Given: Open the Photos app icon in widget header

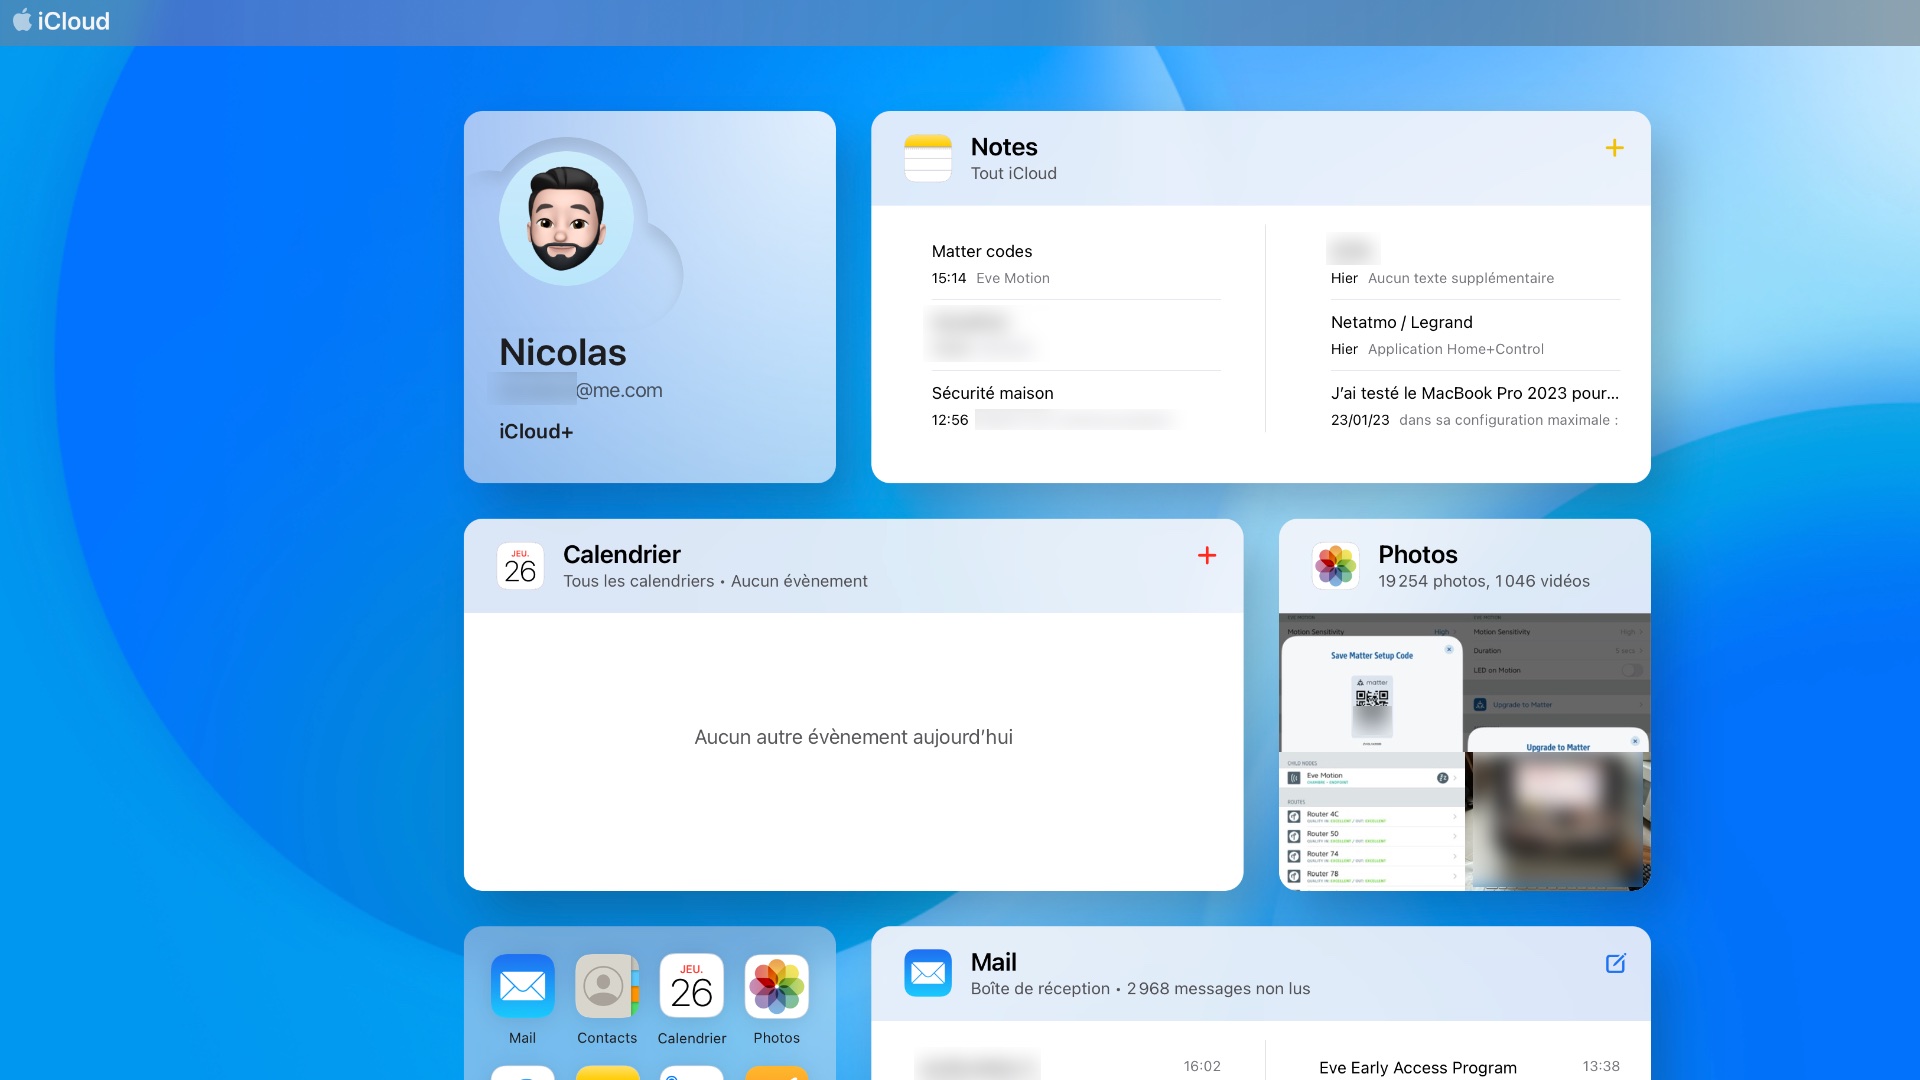Looking at the screenshot, I should point(1335,566).
